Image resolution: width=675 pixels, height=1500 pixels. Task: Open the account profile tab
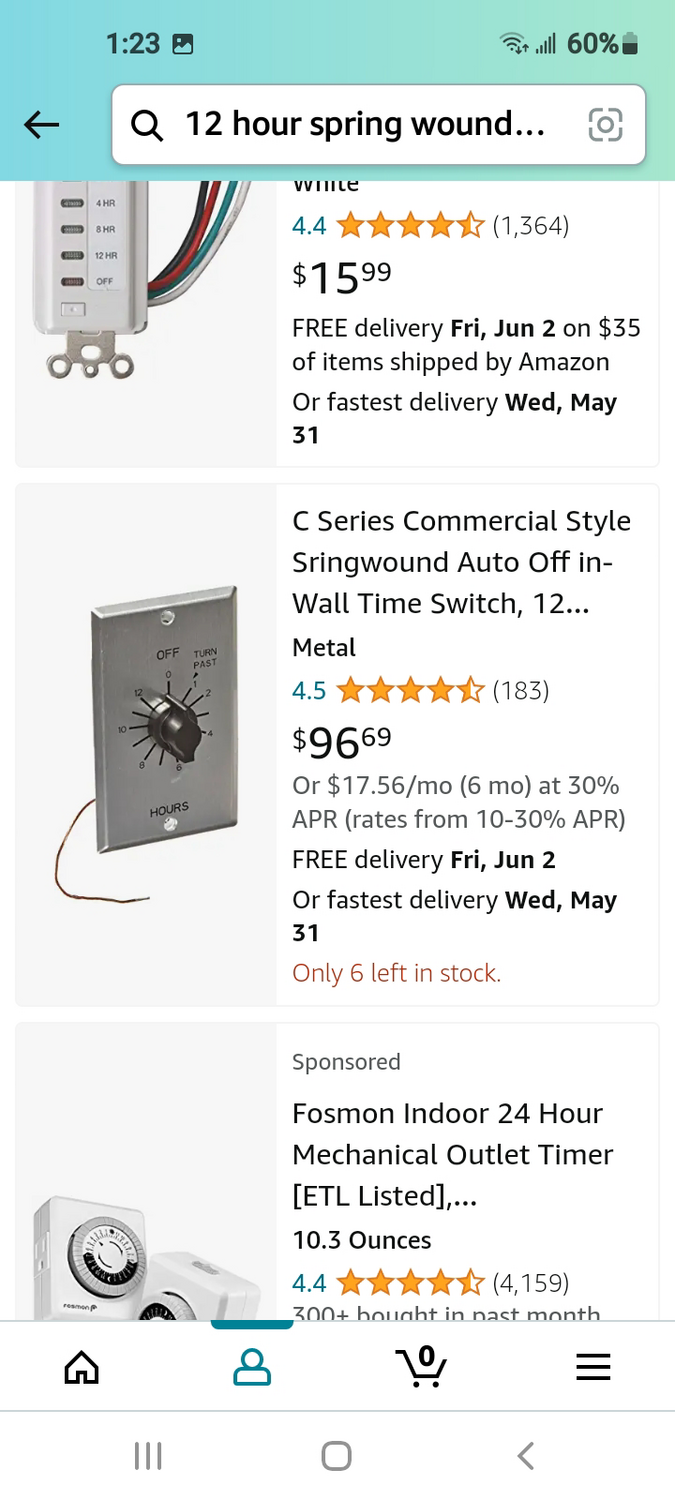(x=252, y=1367)
